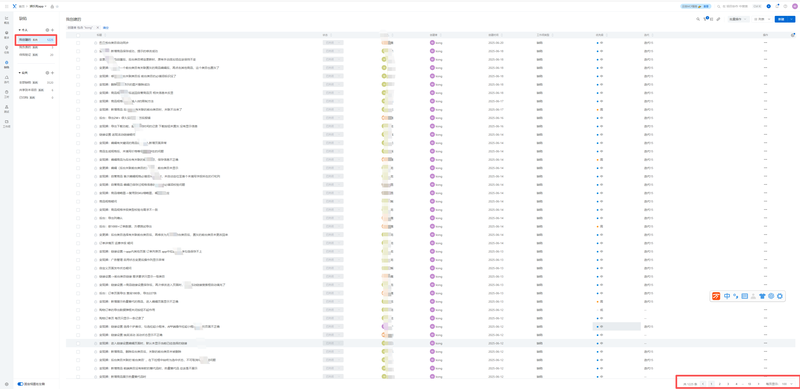Collapse the personal views group arrow

point(19,31)
